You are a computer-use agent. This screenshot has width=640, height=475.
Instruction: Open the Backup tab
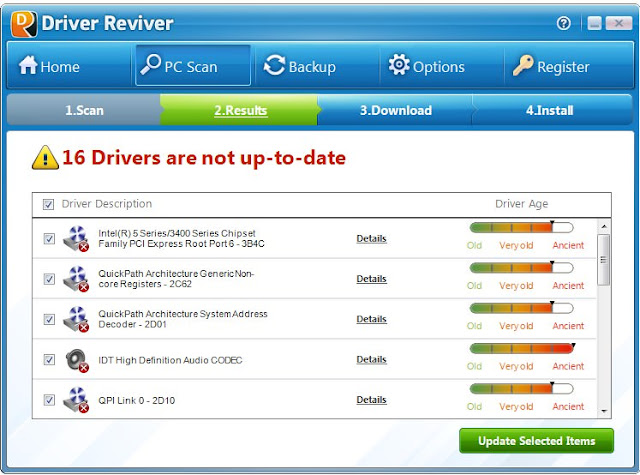[x=316, y=65]
